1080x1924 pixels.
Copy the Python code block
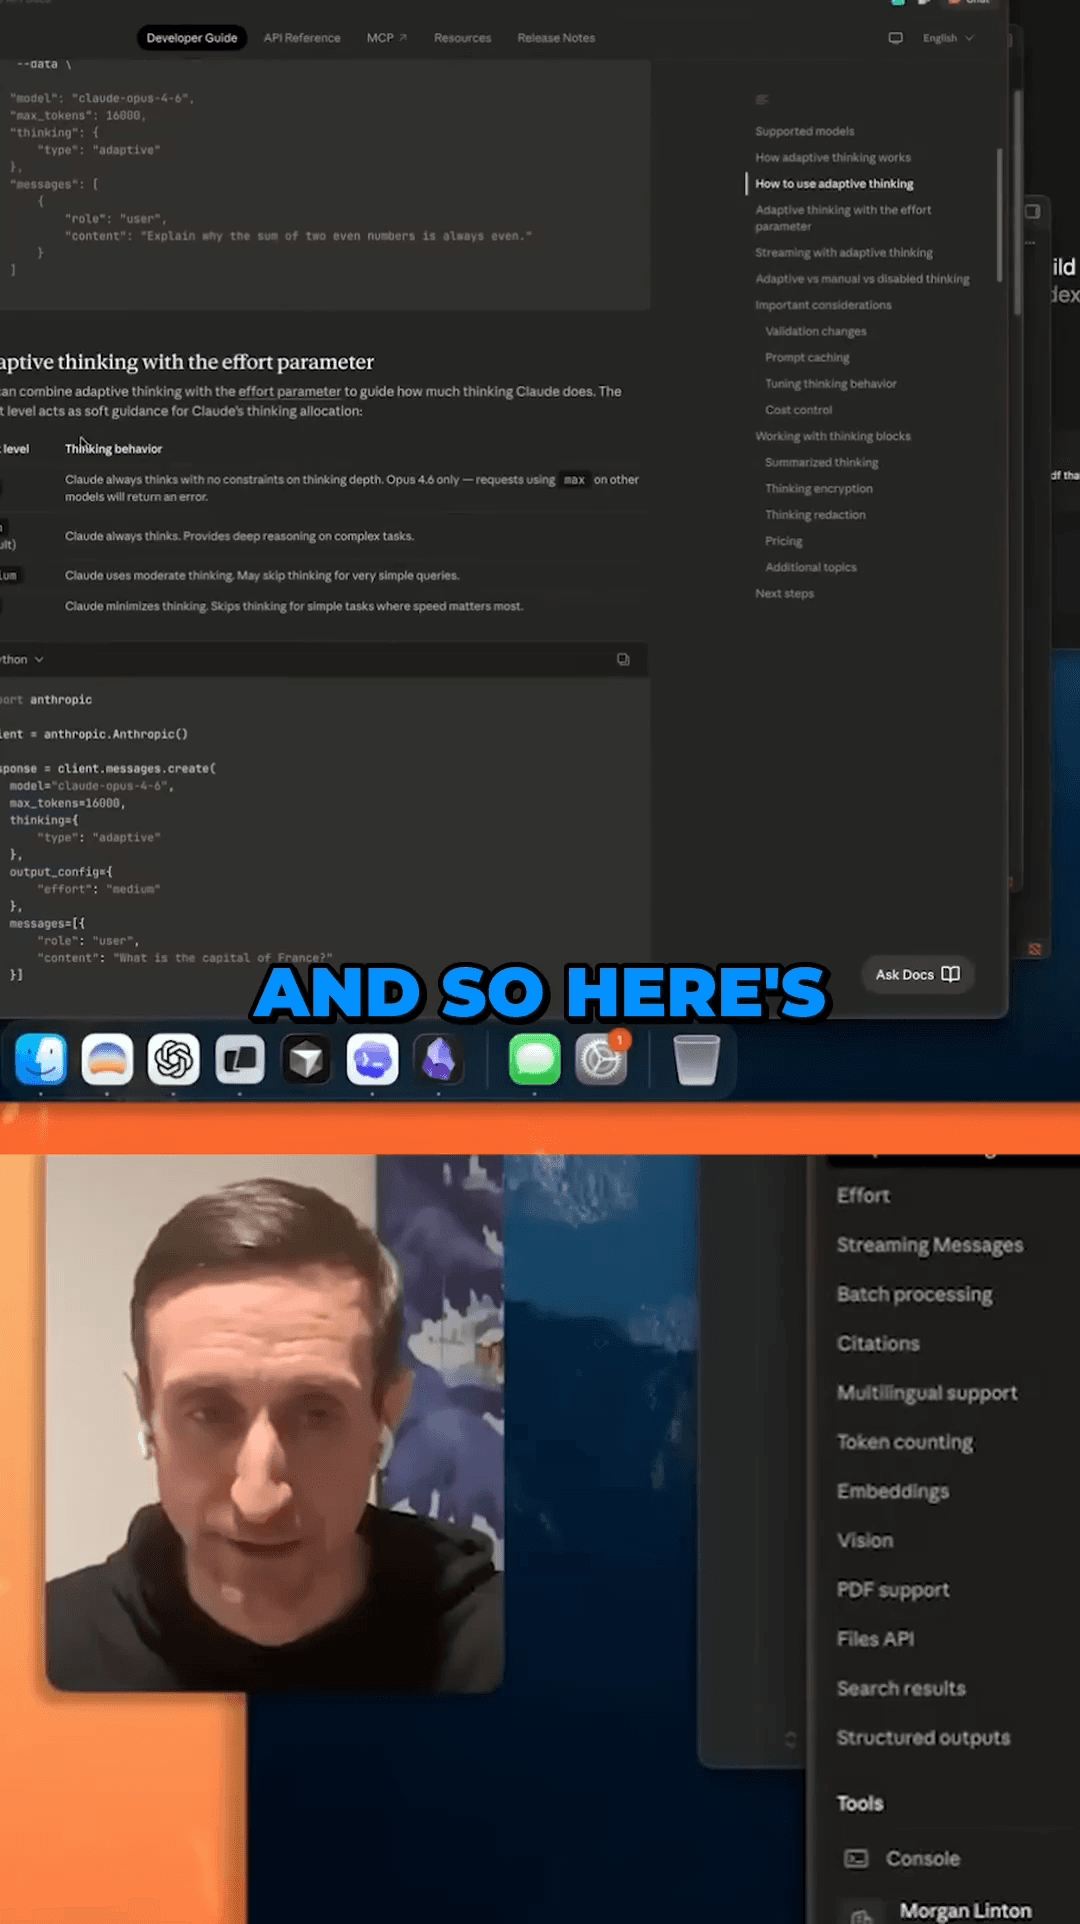(x=623, y=659)
